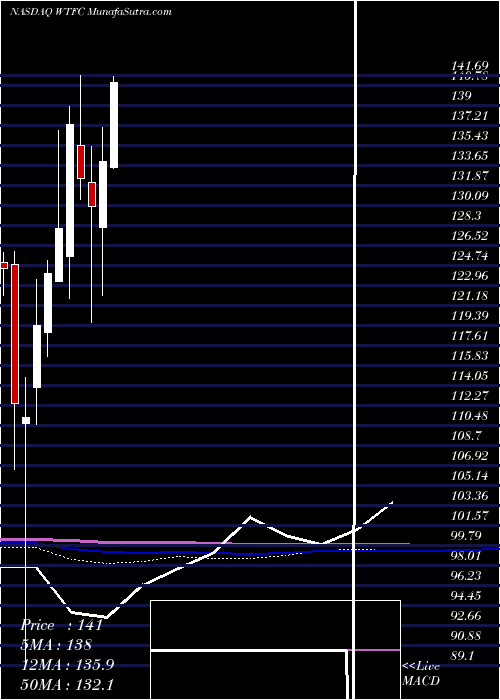Click the 101.57 price axis label
The image size is (500, 700).
point(470,516)
